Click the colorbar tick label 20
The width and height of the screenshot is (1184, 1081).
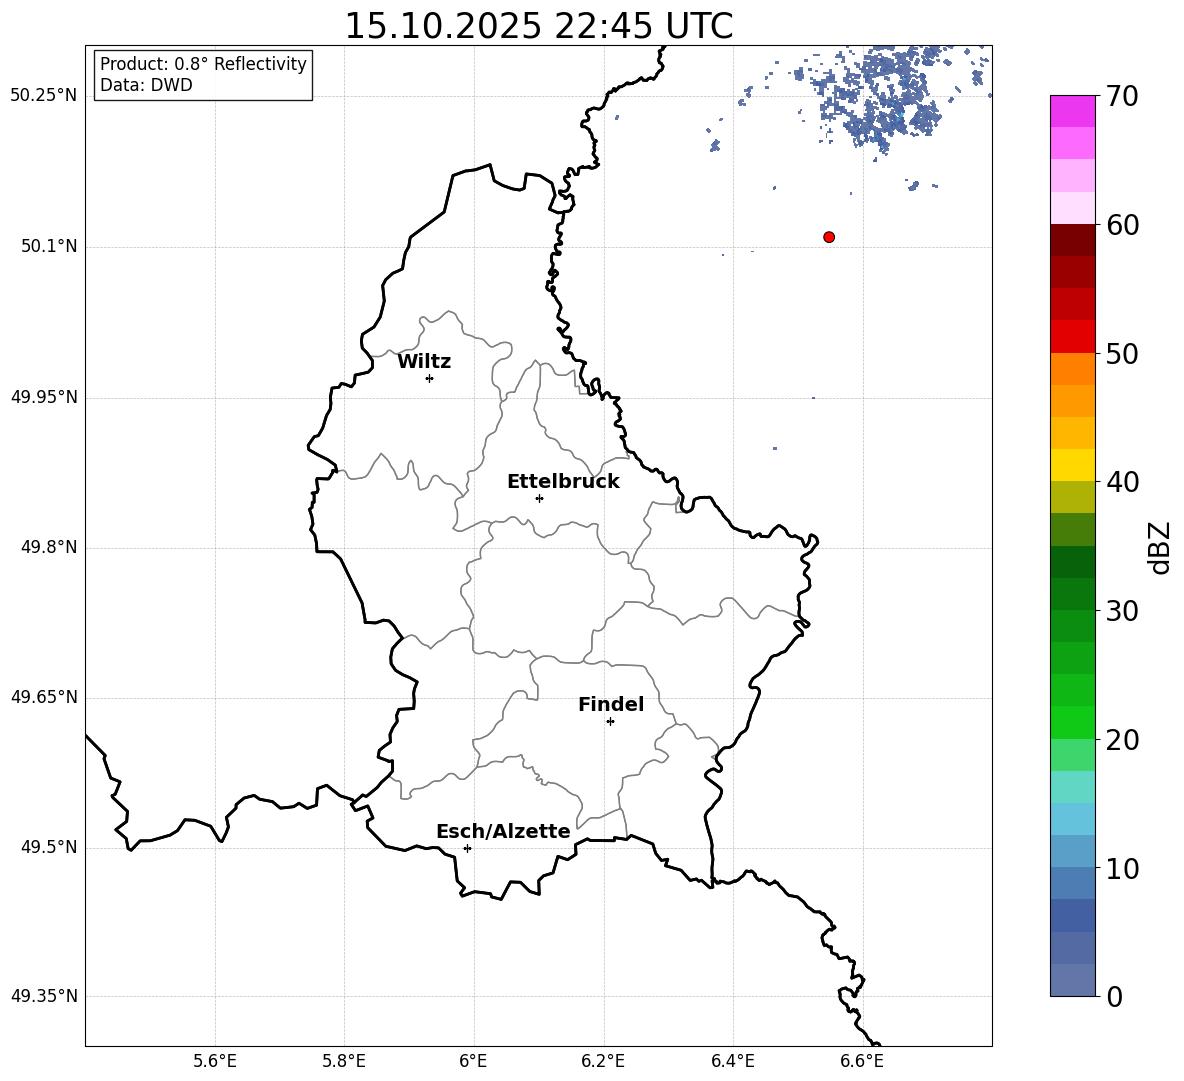pos(1122,739)
